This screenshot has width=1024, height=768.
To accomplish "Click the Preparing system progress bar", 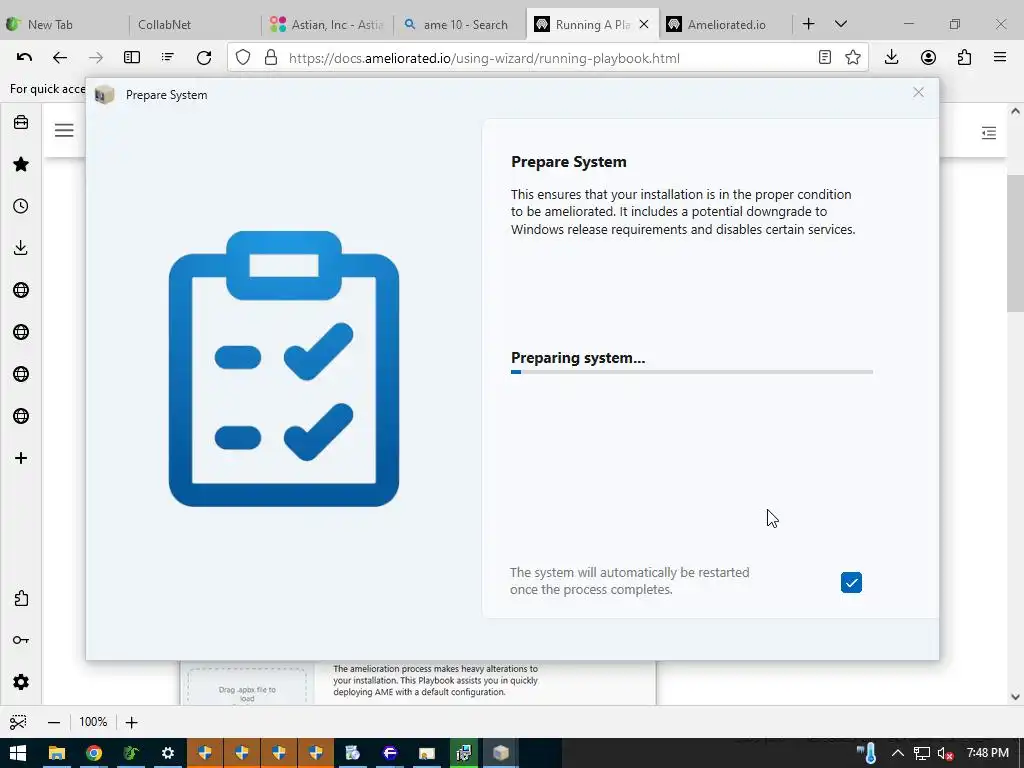I will click(692, 372).
